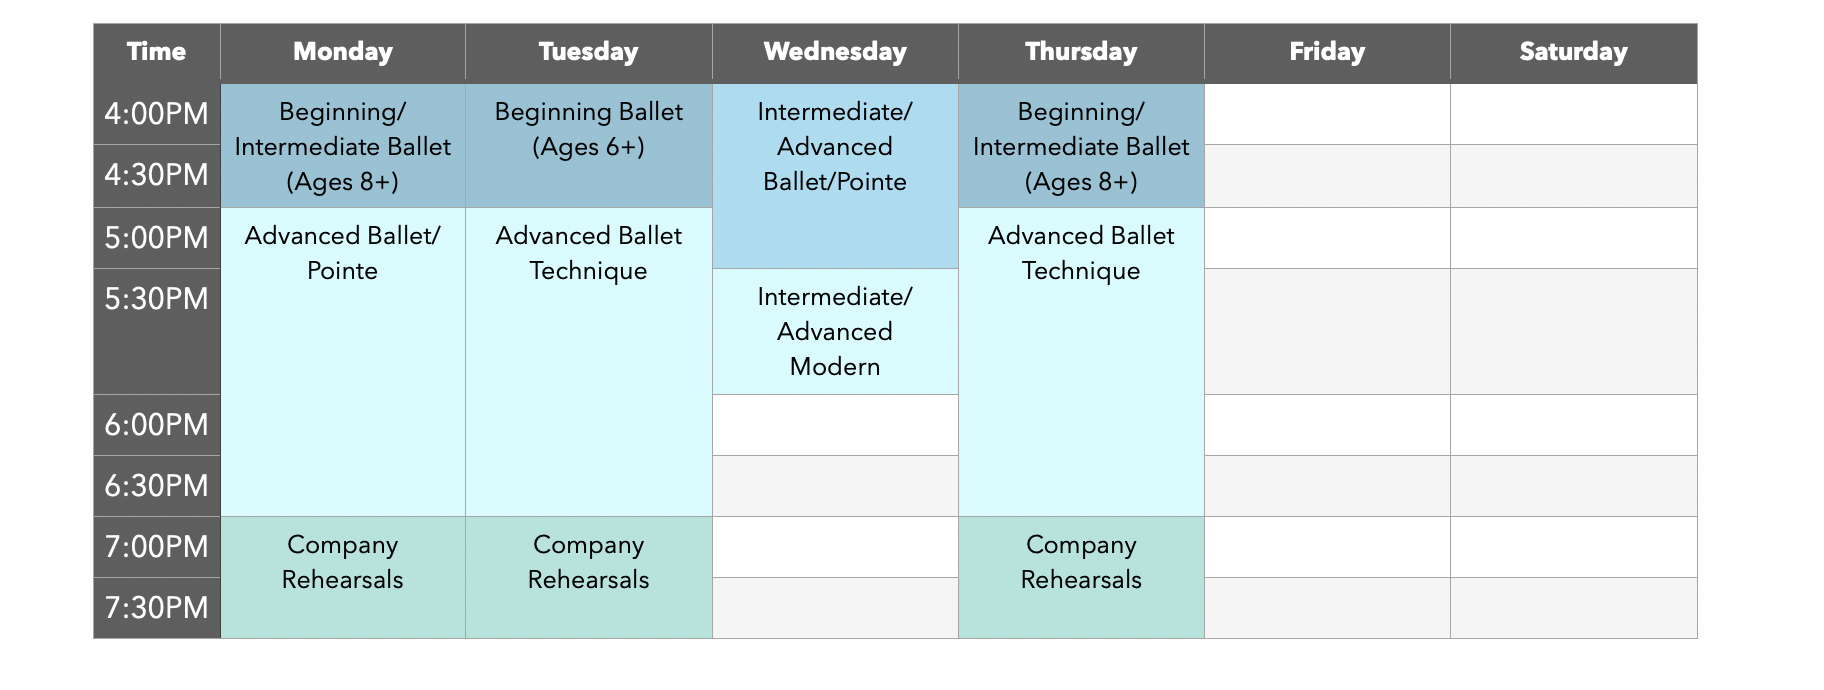This screenshot has height=690, width=1824.
Task: Click Thursday's Company Rehearsals cell
Action: pyautogui.click(x=1081, y=577)
